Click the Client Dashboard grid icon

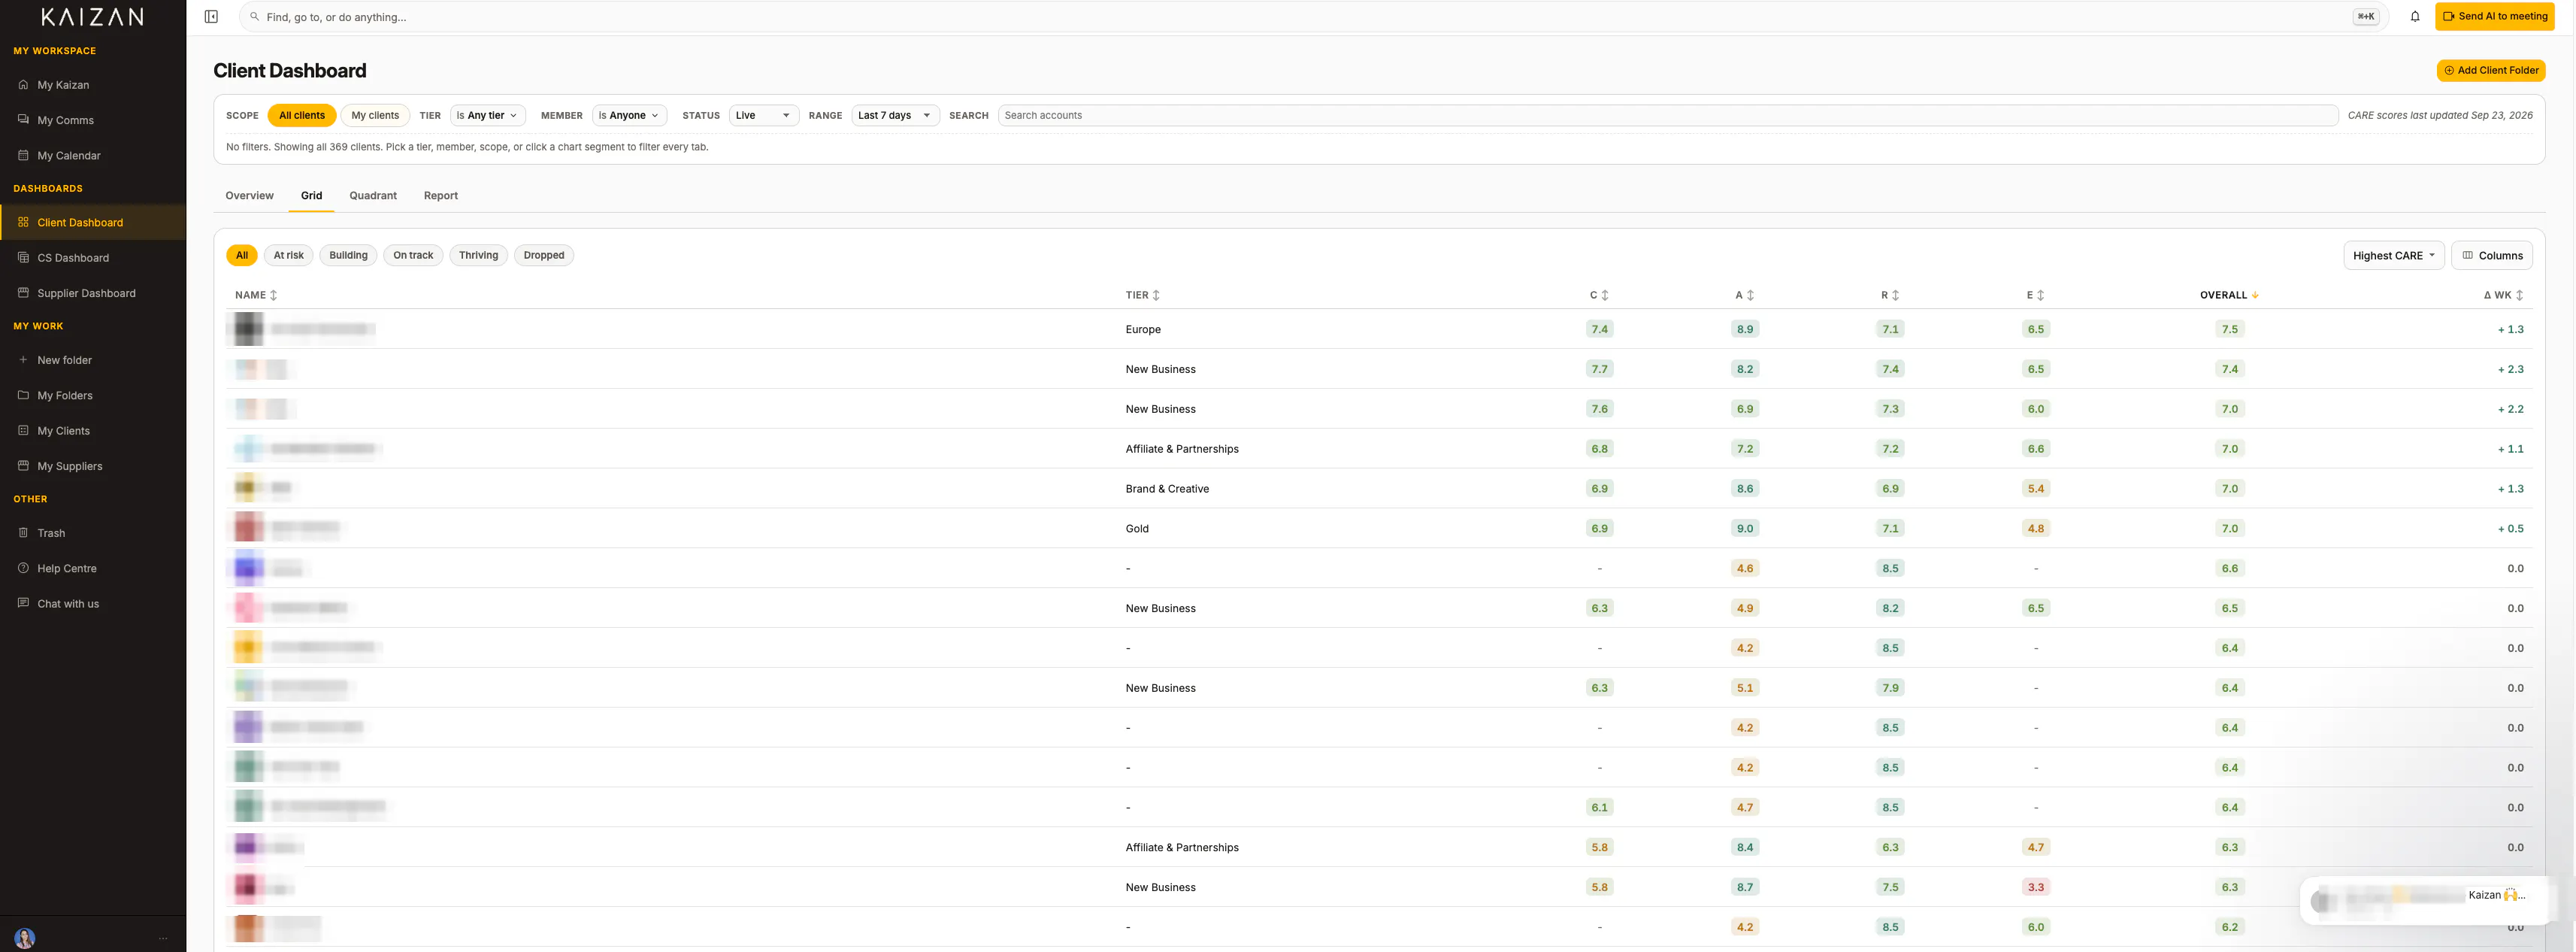(23, 222)
